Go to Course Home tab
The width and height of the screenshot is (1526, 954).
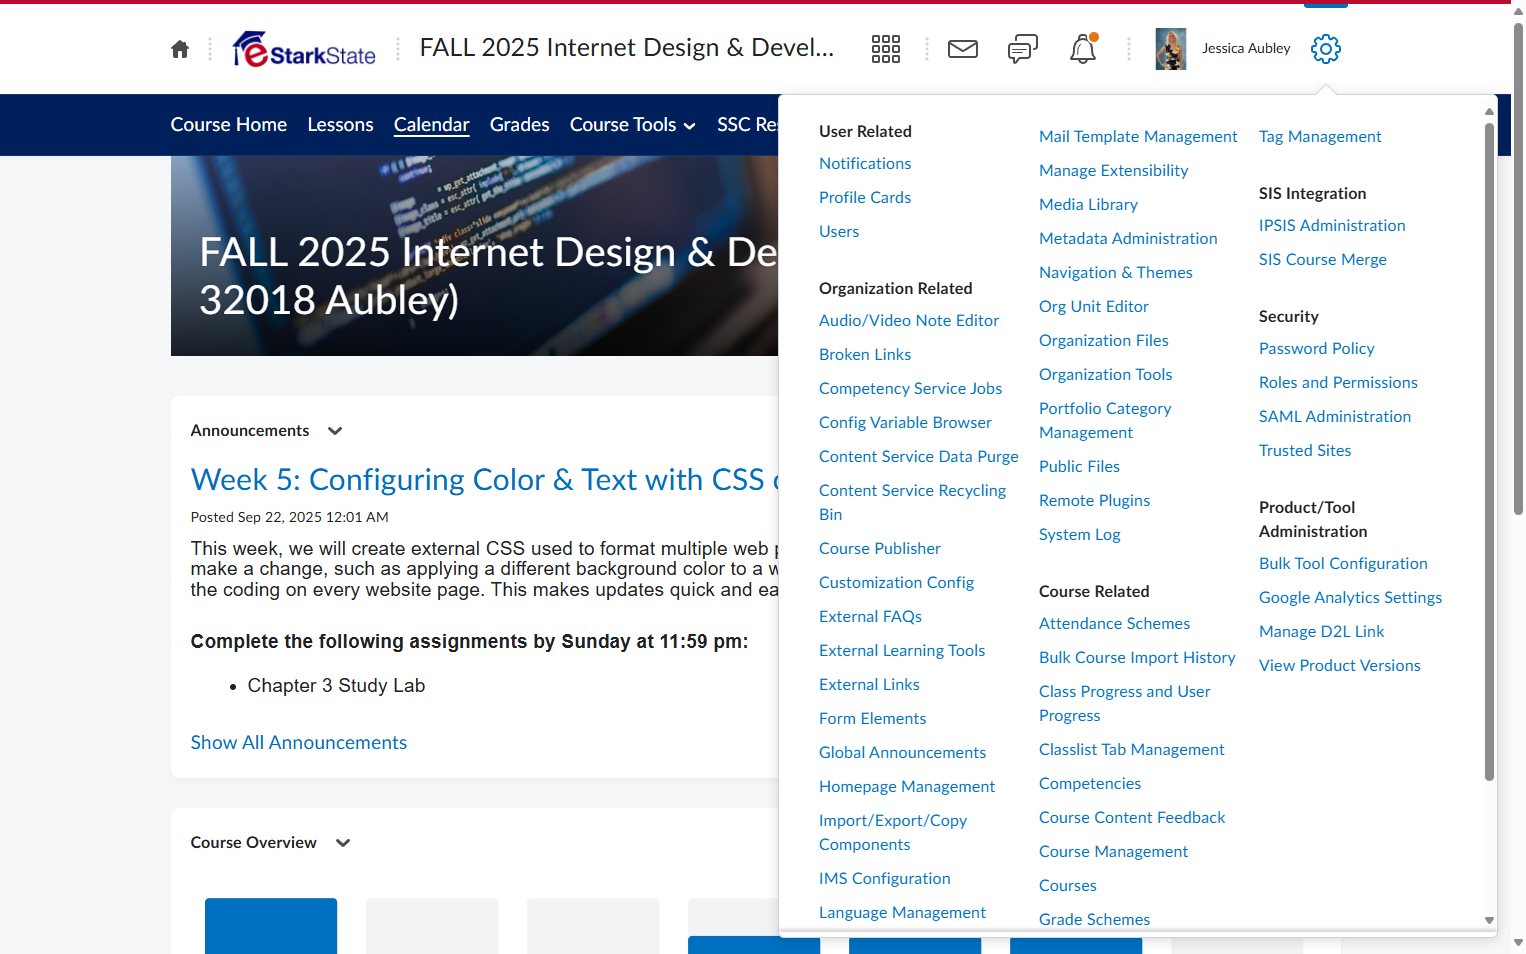coord(229,125)
